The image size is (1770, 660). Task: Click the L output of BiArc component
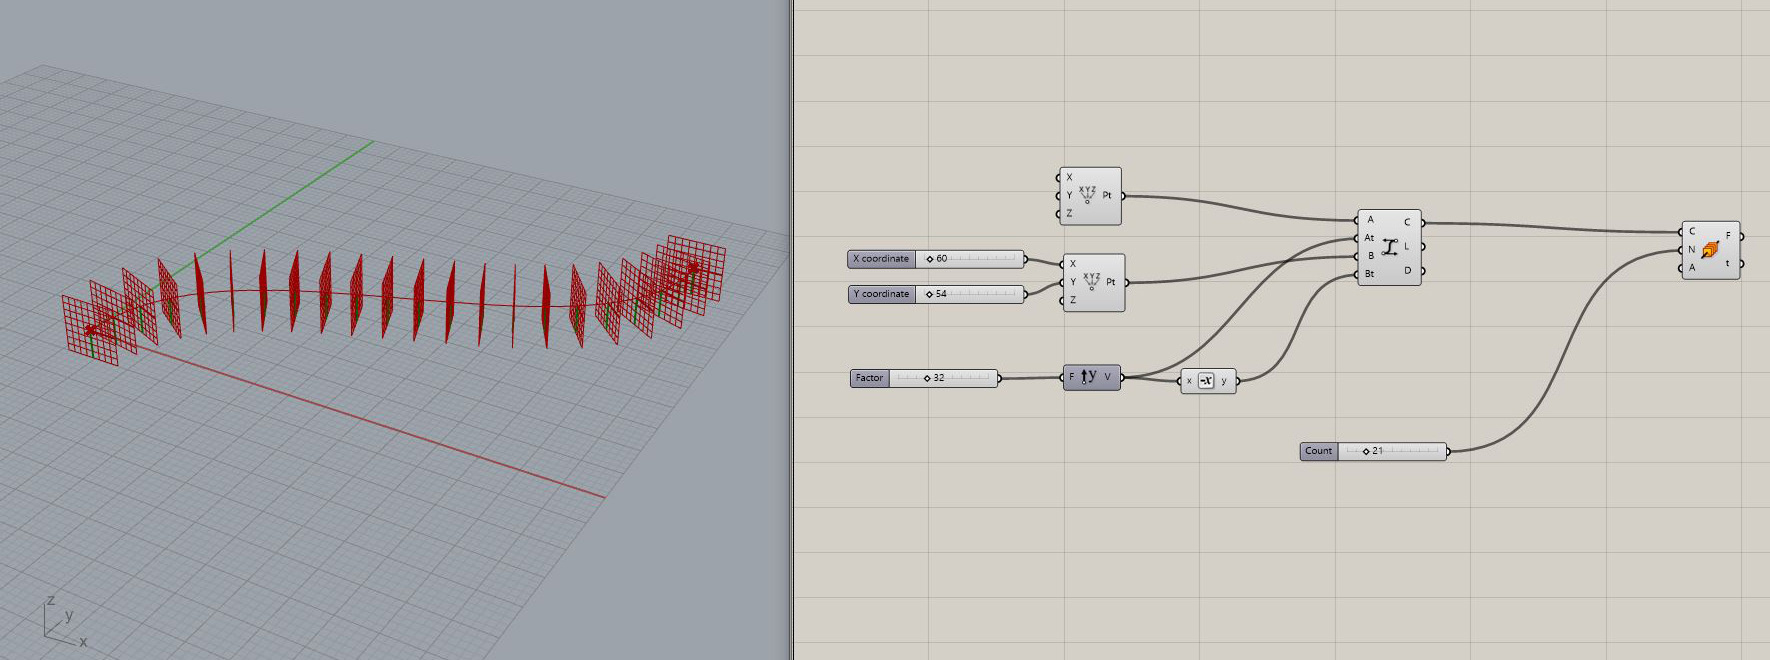(1408, 246)
